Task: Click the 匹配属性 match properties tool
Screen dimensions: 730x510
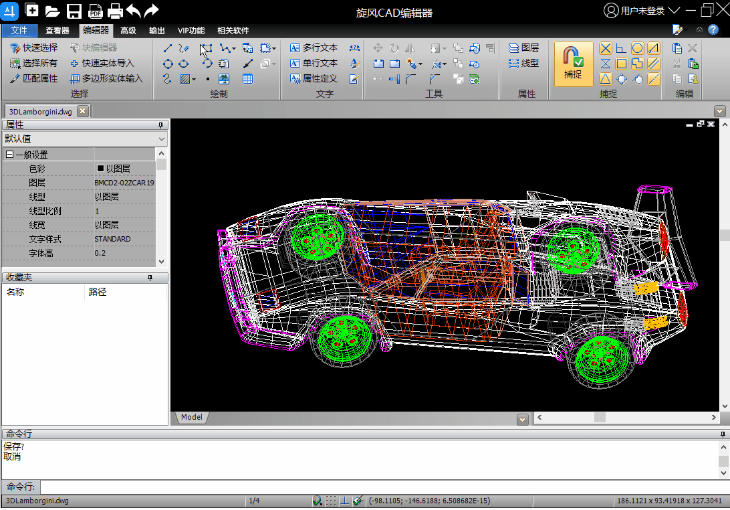Action: (x=34, y=77)
